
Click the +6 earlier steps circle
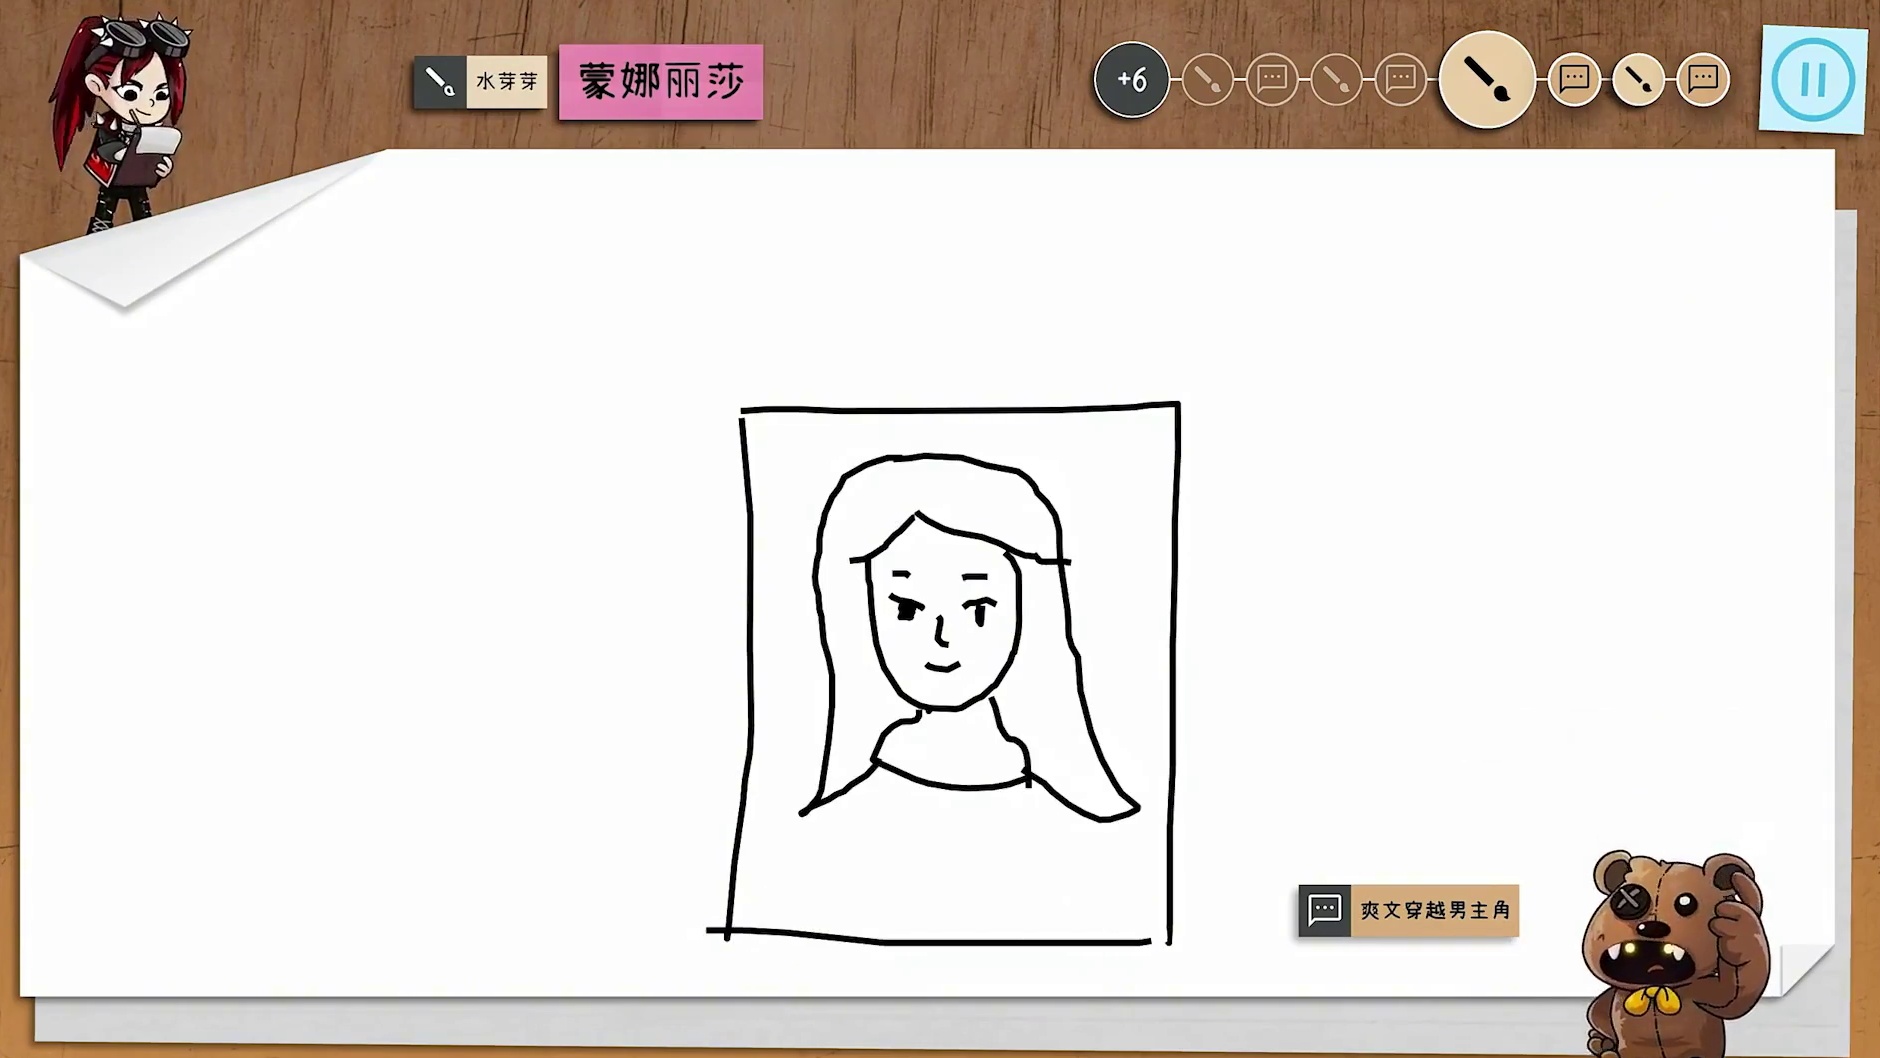(1131, 79)
